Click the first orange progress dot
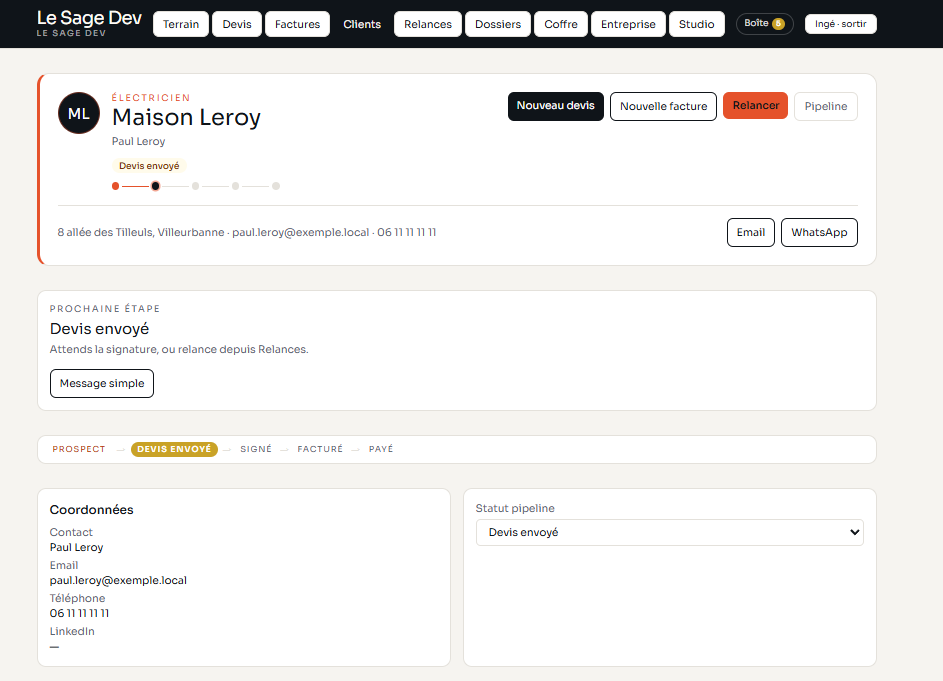 (x=115, y=186)
